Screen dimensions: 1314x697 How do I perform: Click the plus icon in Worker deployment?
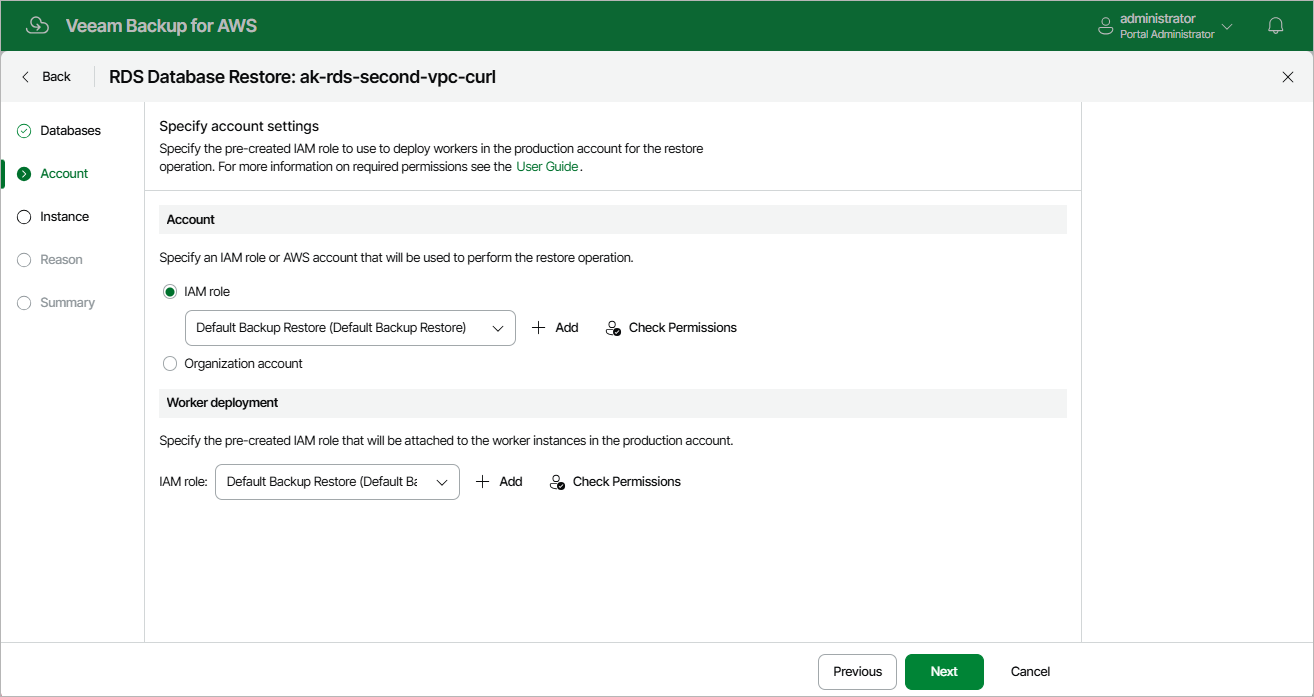[482, 482]
